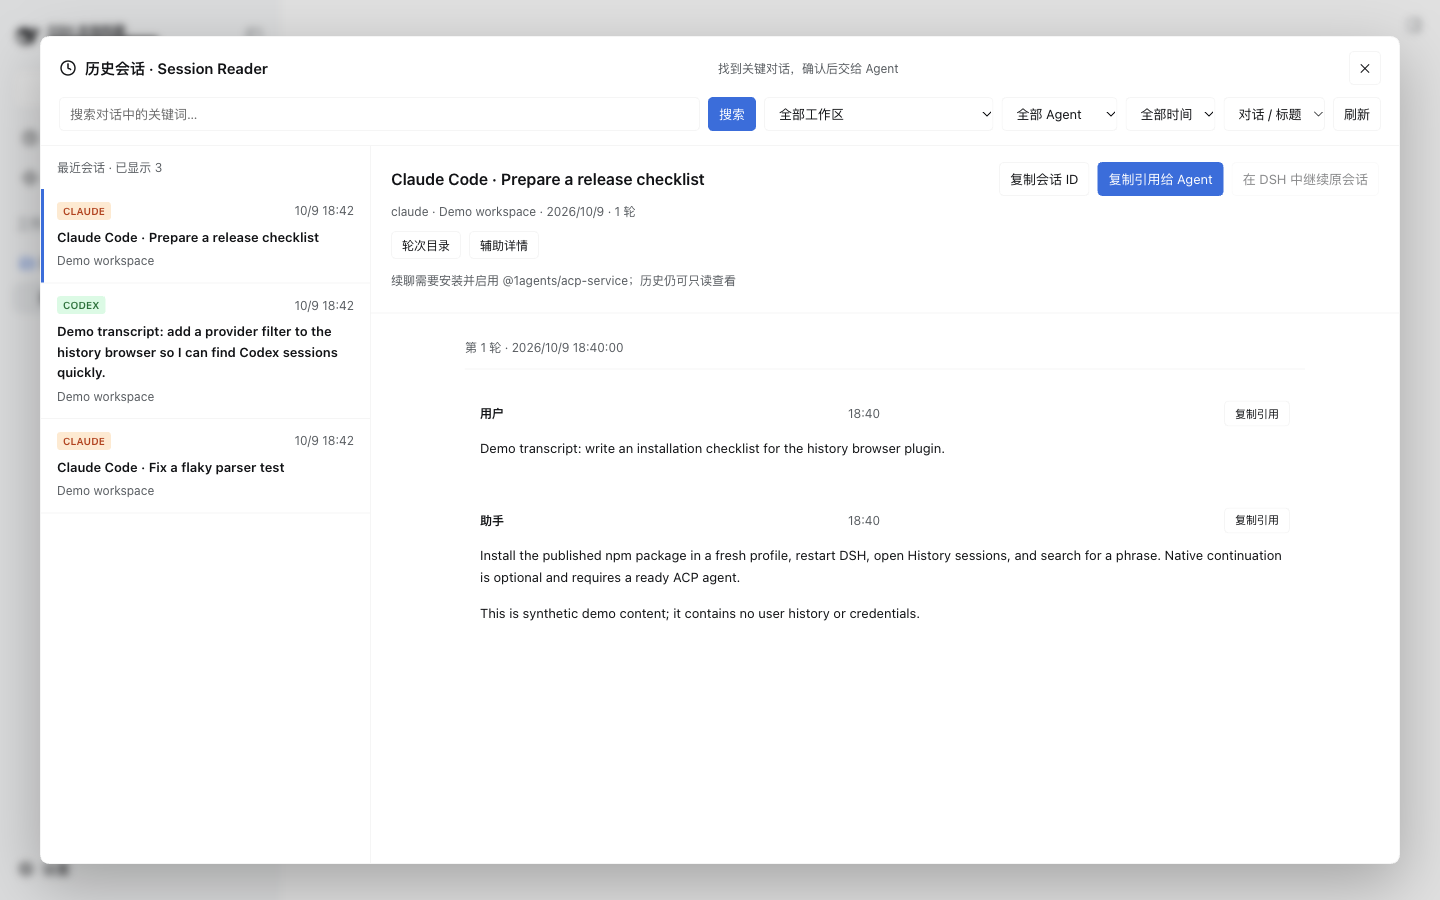
Task: Select the 'Fix a flaky parser test' session
Action: pos(206,466)
